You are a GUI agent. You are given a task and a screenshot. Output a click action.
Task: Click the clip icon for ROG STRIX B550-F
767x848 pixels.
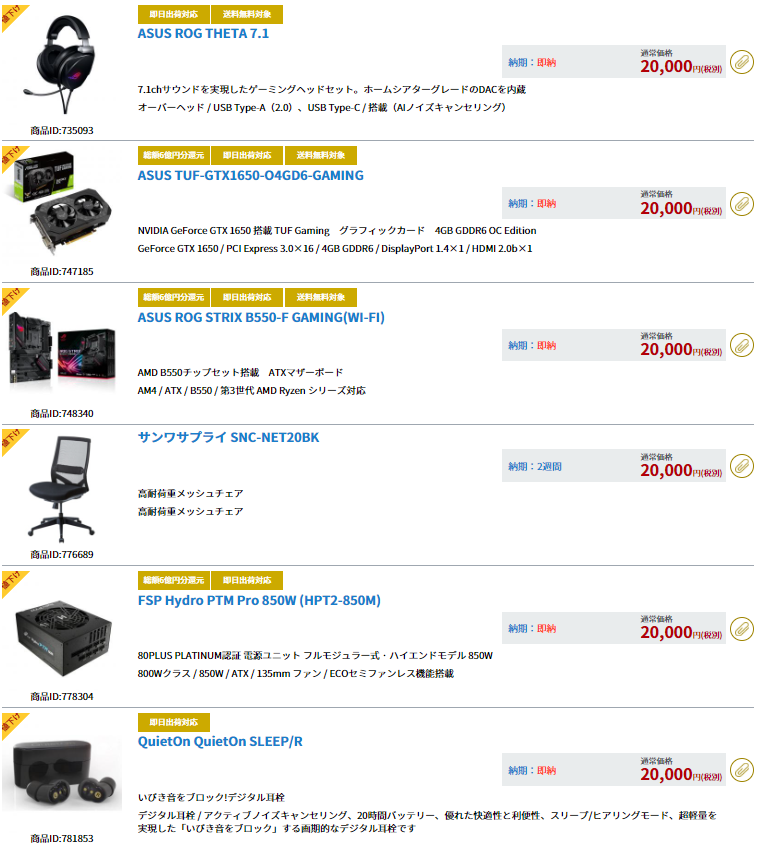pos(742,345)
